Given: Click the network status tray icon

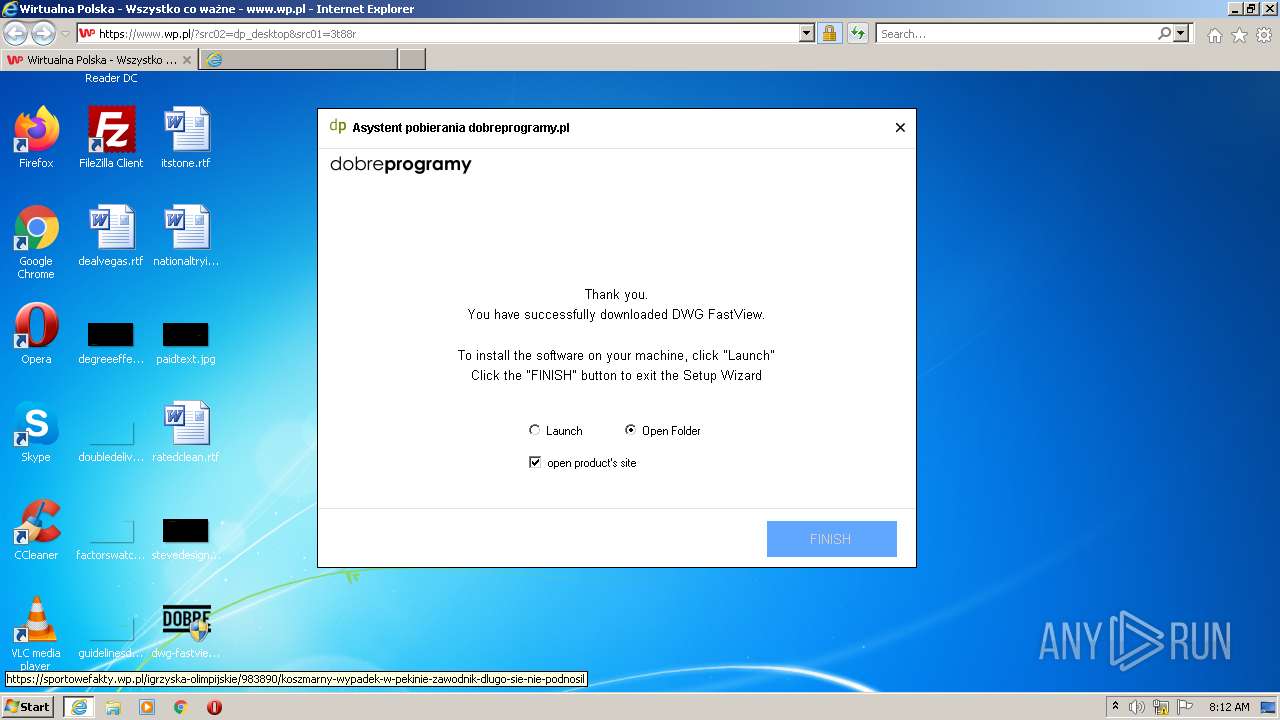Looking at the screenshot, I should (1161, 707).
